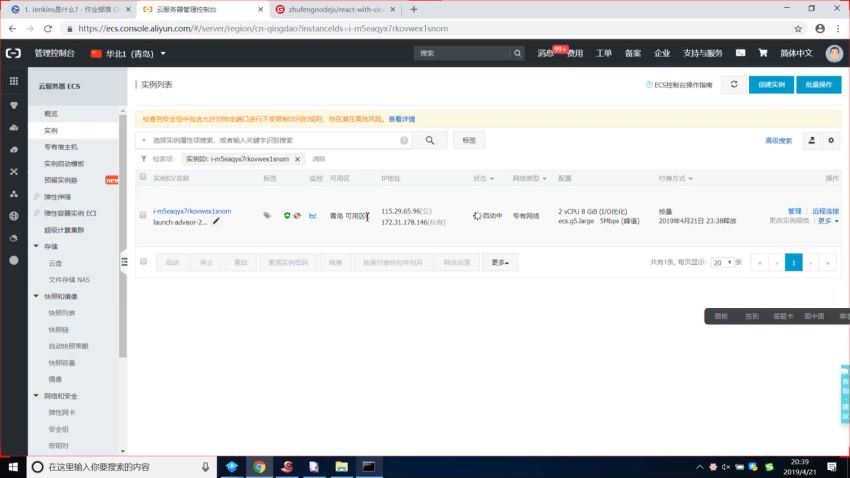
Task: Open 备案 in top navigation
Action: [633, 53]
